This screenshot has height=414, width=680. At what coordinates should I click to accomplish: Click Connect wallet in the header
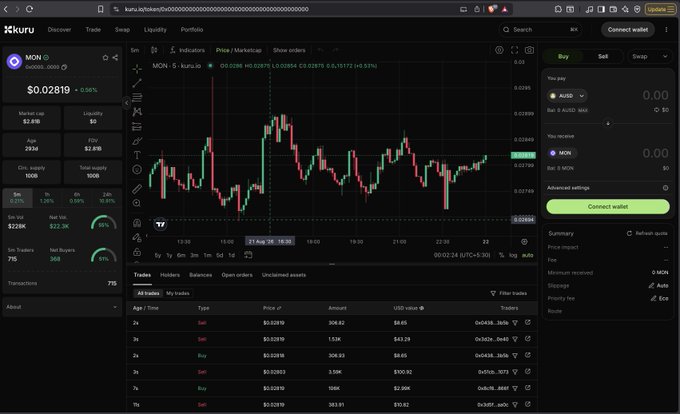click(628, 29)
